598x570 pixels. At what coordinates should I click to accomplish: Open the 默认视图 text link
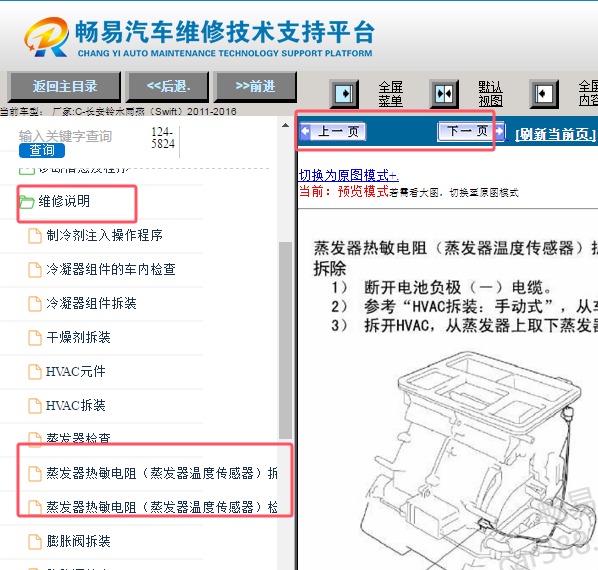[490, 94]
